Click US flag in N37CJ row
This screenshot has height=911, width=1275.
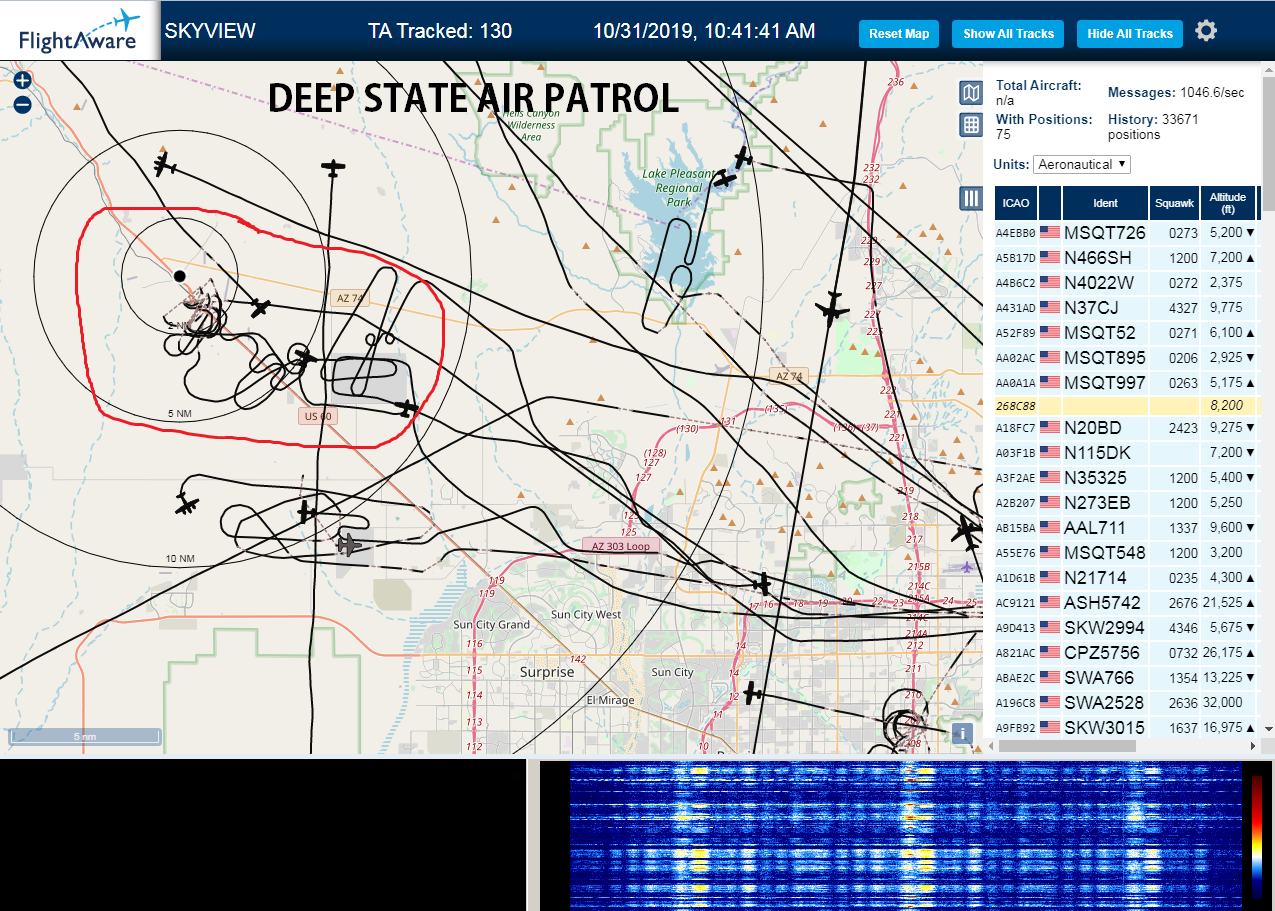pos(1049,307)
